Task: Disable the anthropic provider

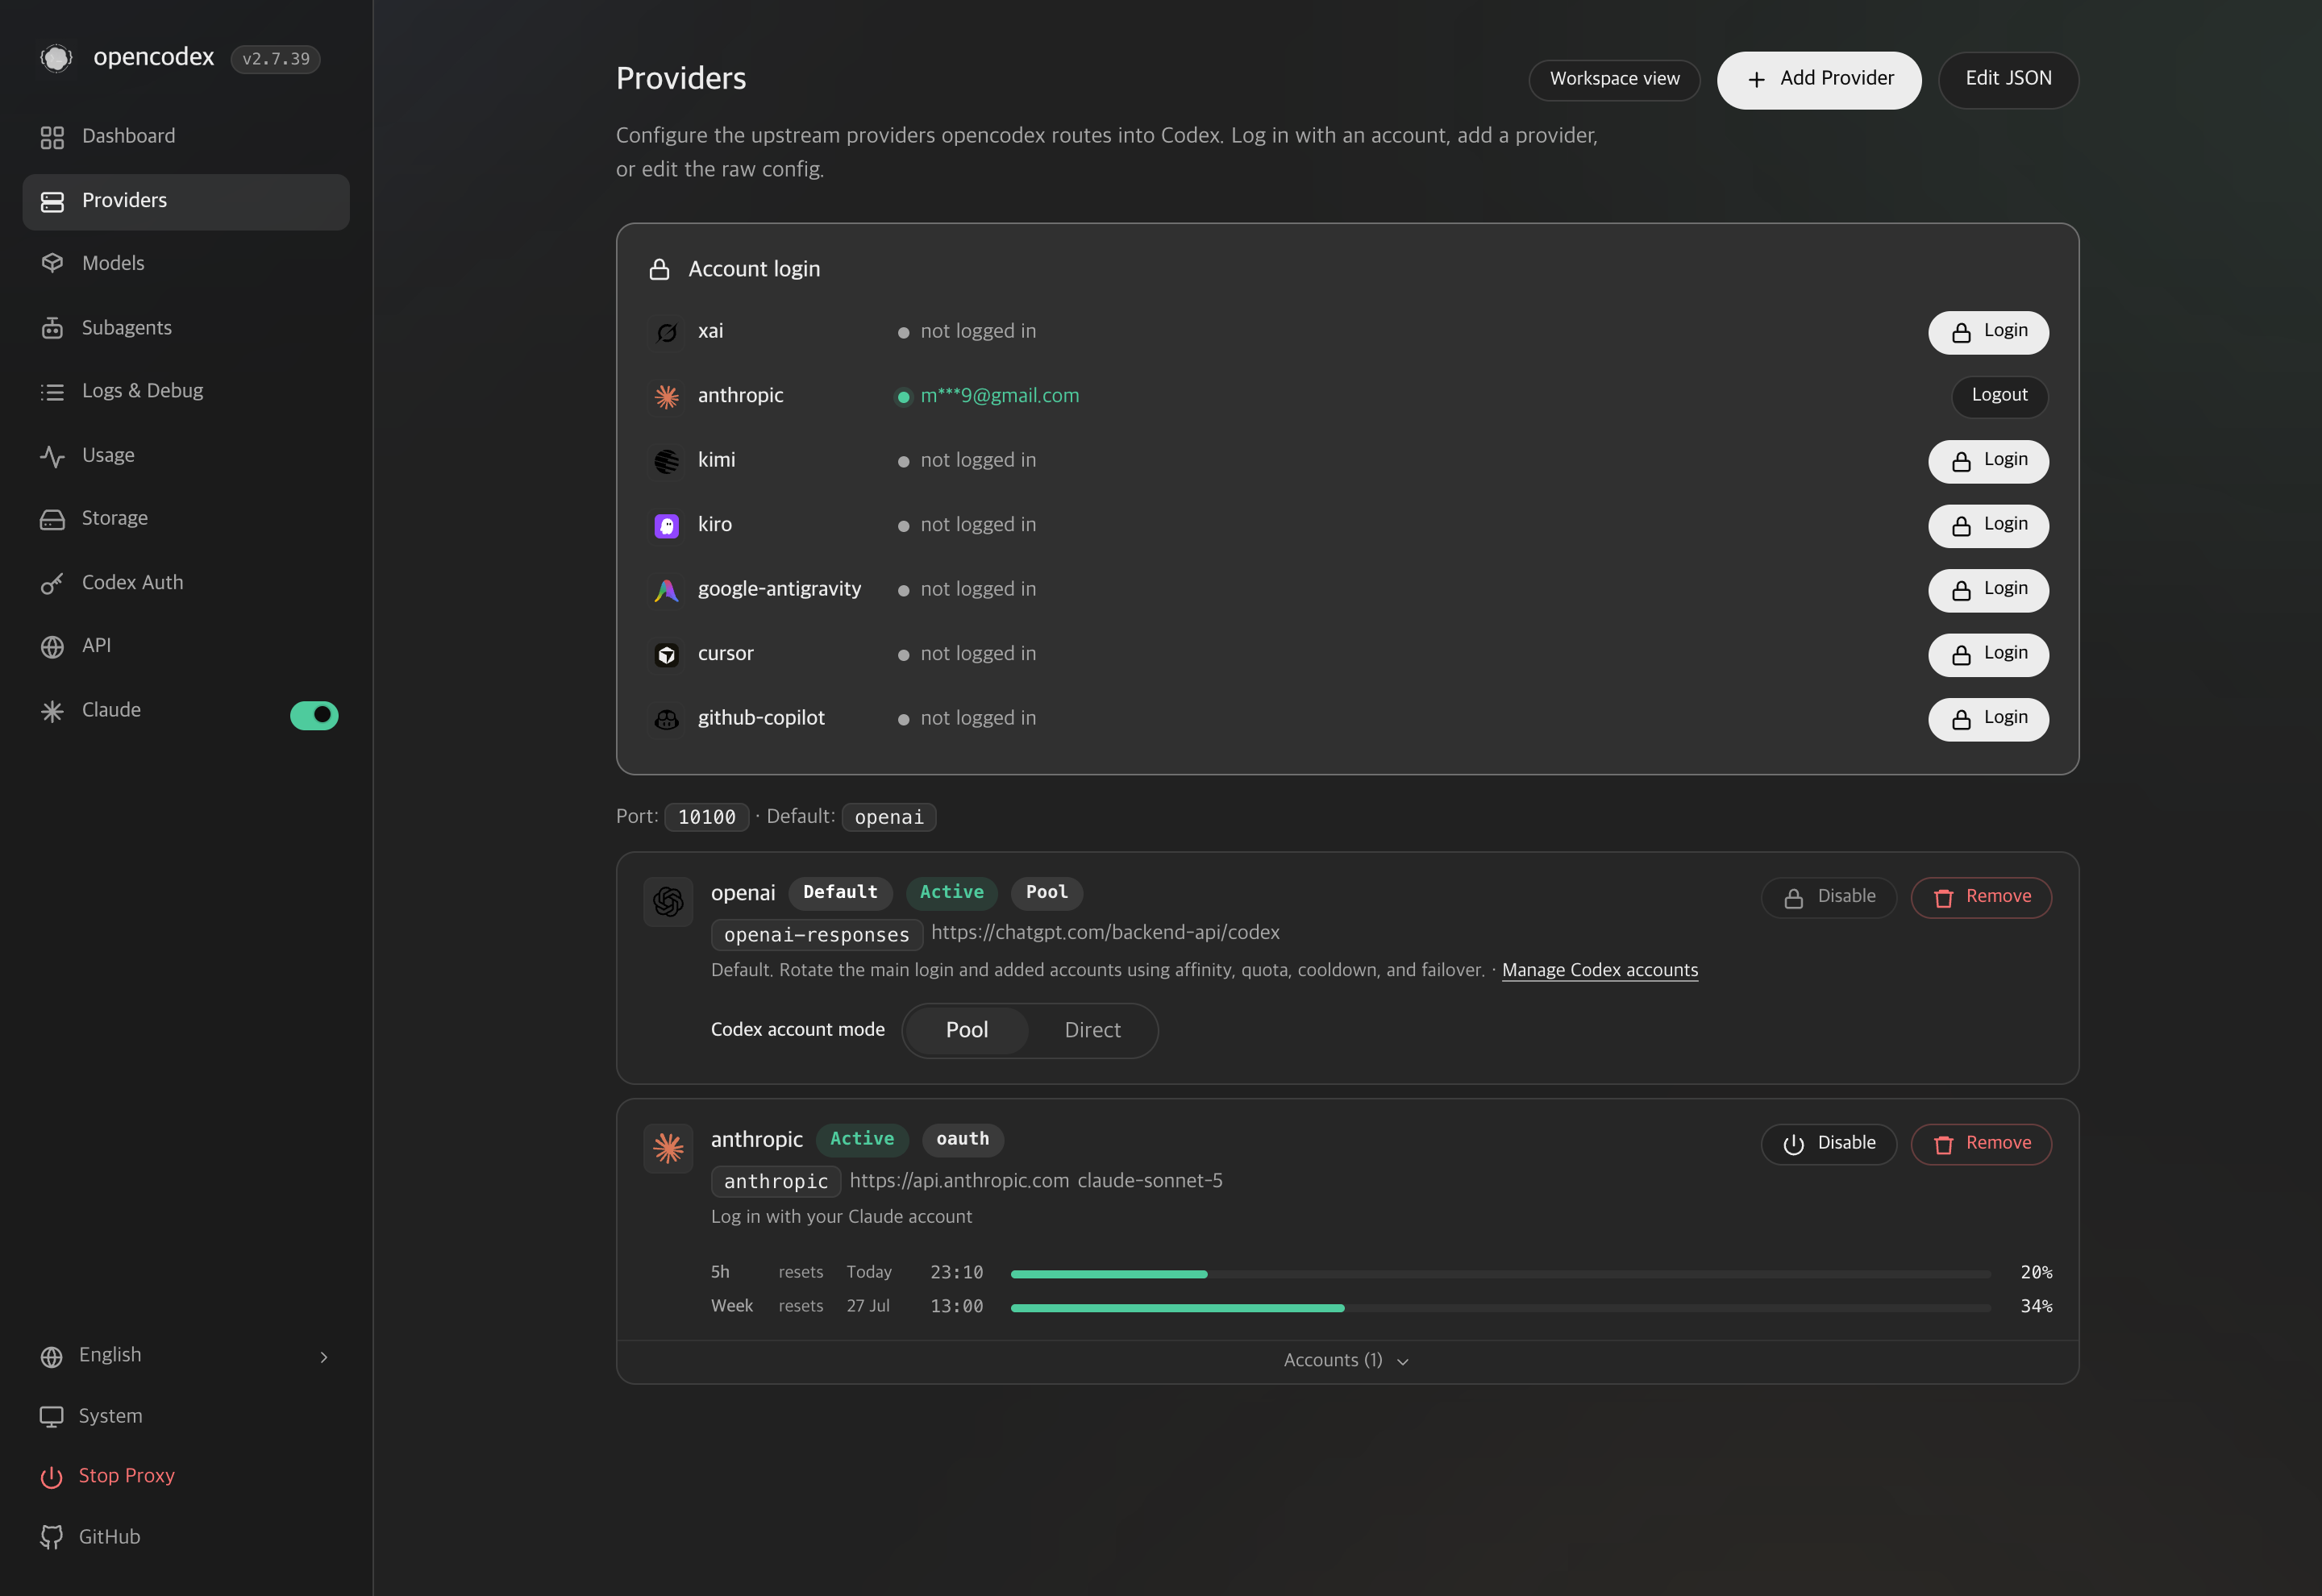Action: 1828,1144
